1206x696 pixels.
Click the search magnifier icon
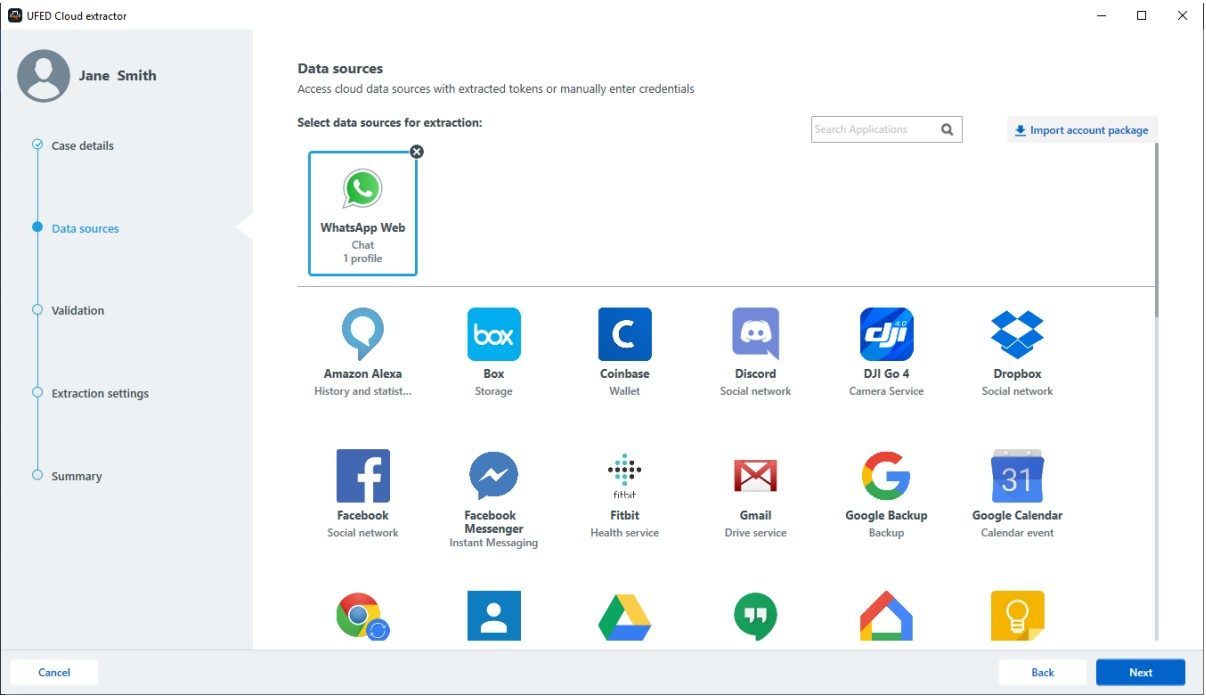pos(947,129)
